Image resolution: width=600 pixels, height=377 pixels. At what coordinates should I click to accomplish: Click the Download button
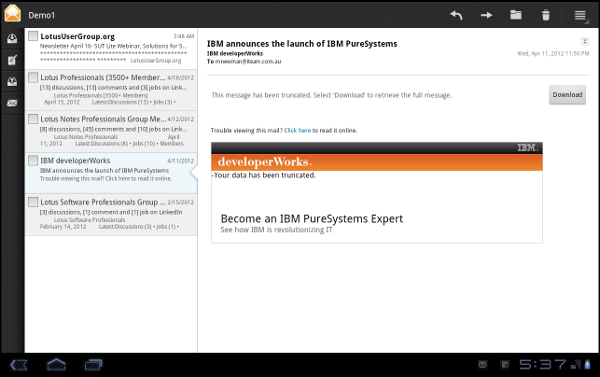567,95
